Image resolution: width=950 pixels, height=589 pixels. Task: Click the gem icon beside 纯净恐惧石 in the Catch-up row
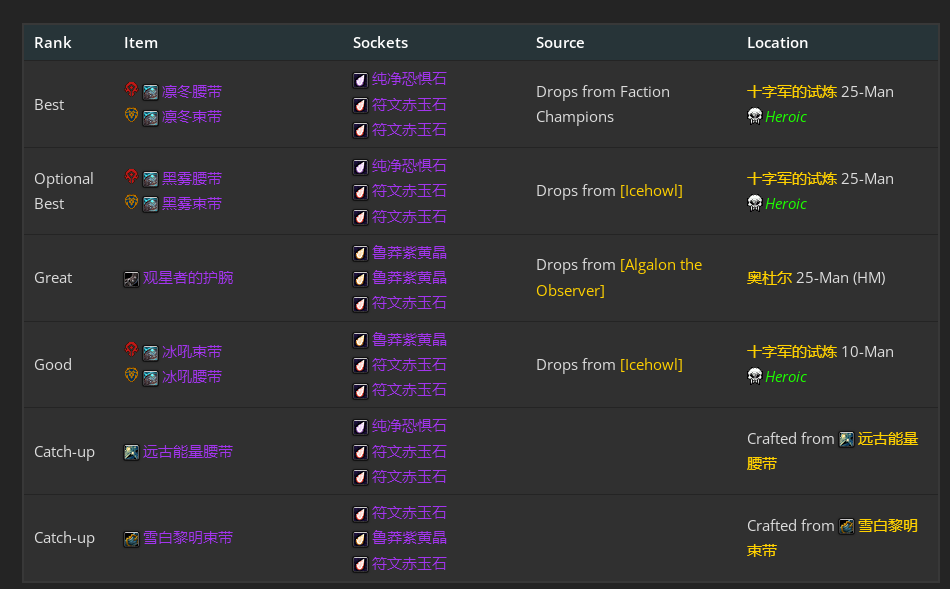point(360,427)
